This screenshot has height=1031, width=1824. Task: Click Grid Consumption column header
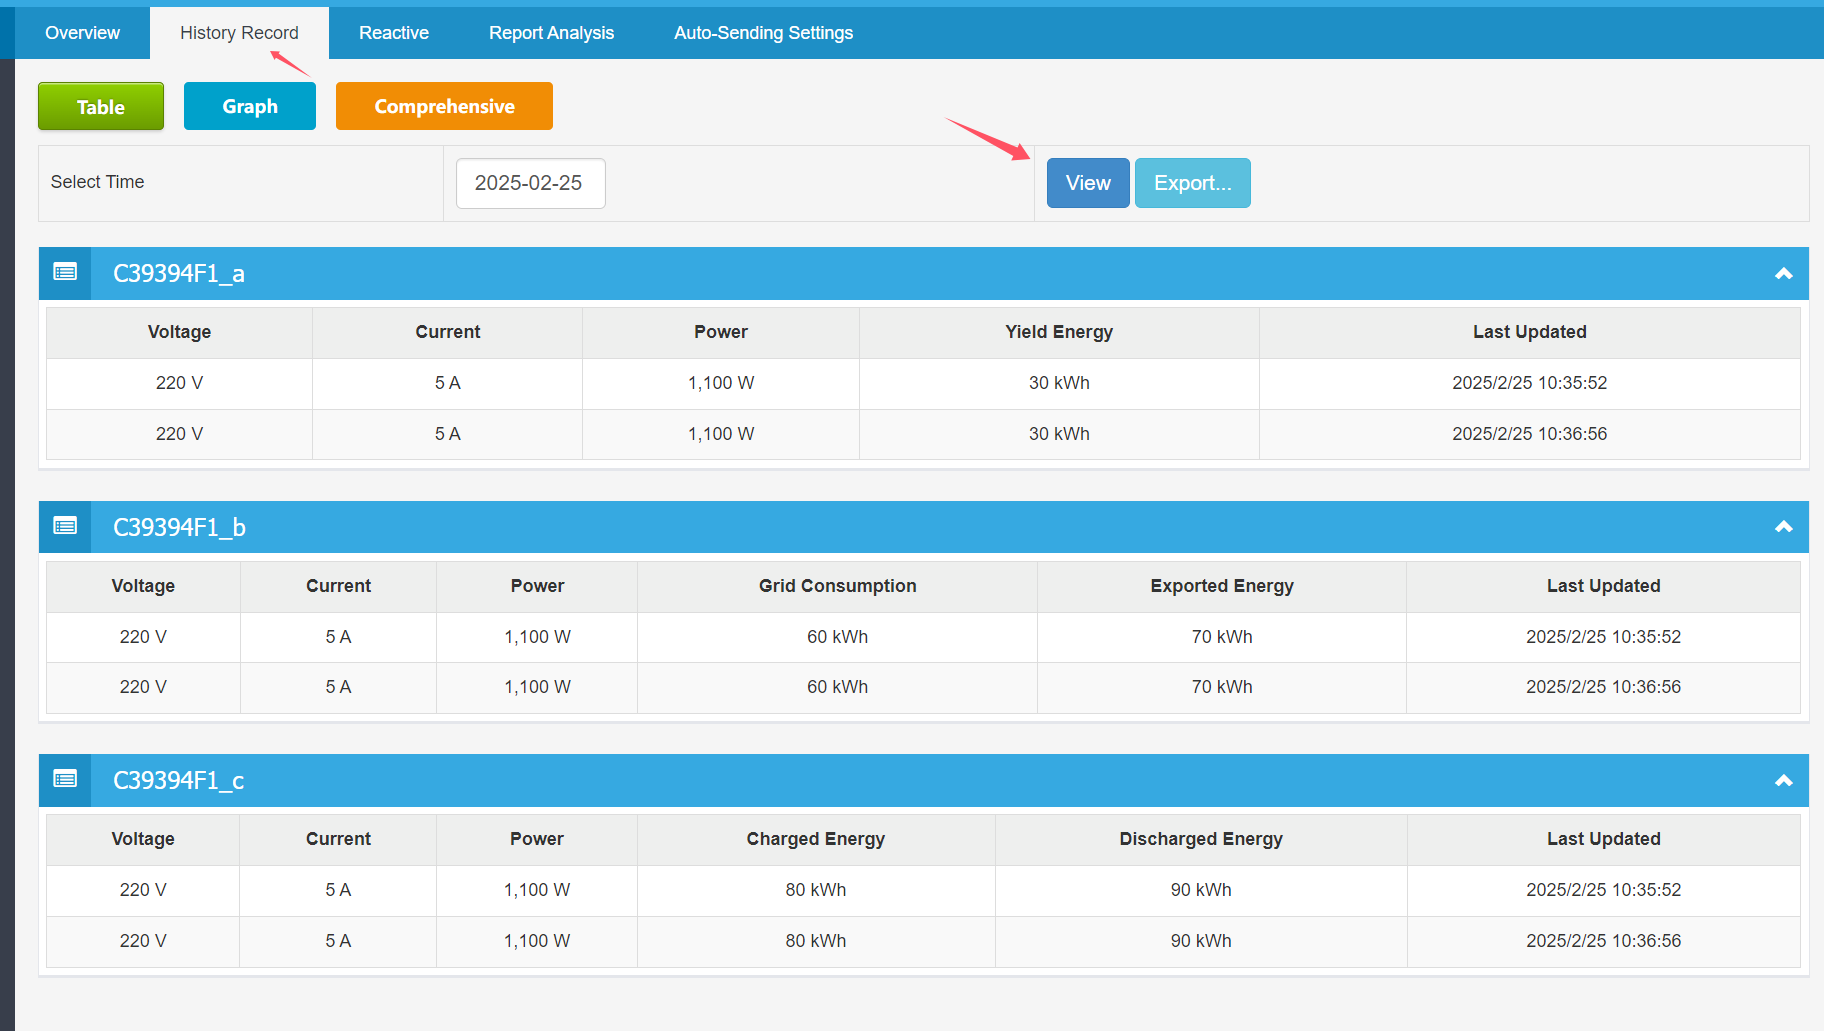point(838,586)
